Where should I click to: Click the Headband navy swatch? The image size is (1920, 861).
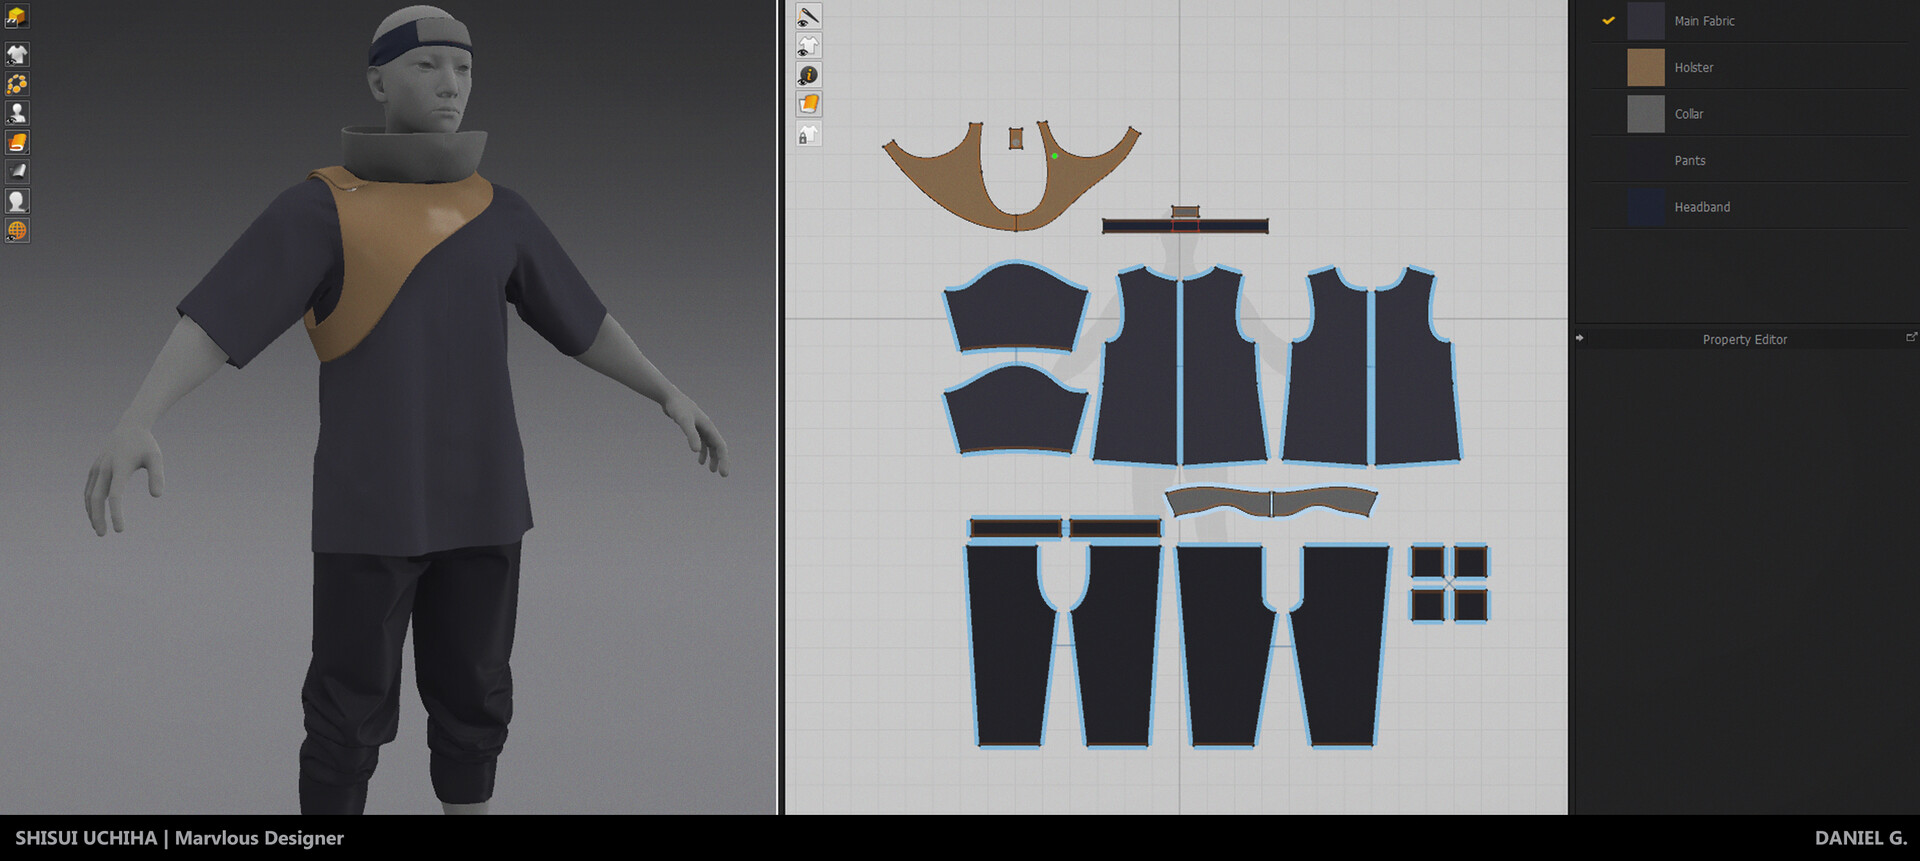coord(1645,207)
